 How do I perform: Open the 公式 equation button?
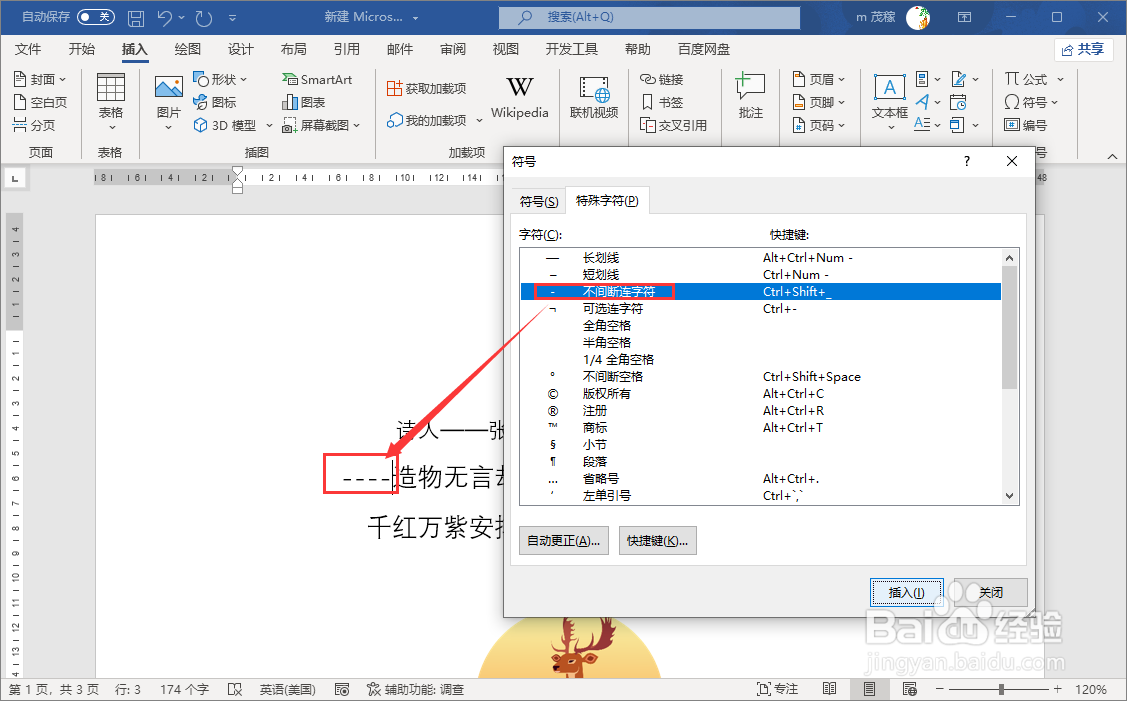point(1026,79)
